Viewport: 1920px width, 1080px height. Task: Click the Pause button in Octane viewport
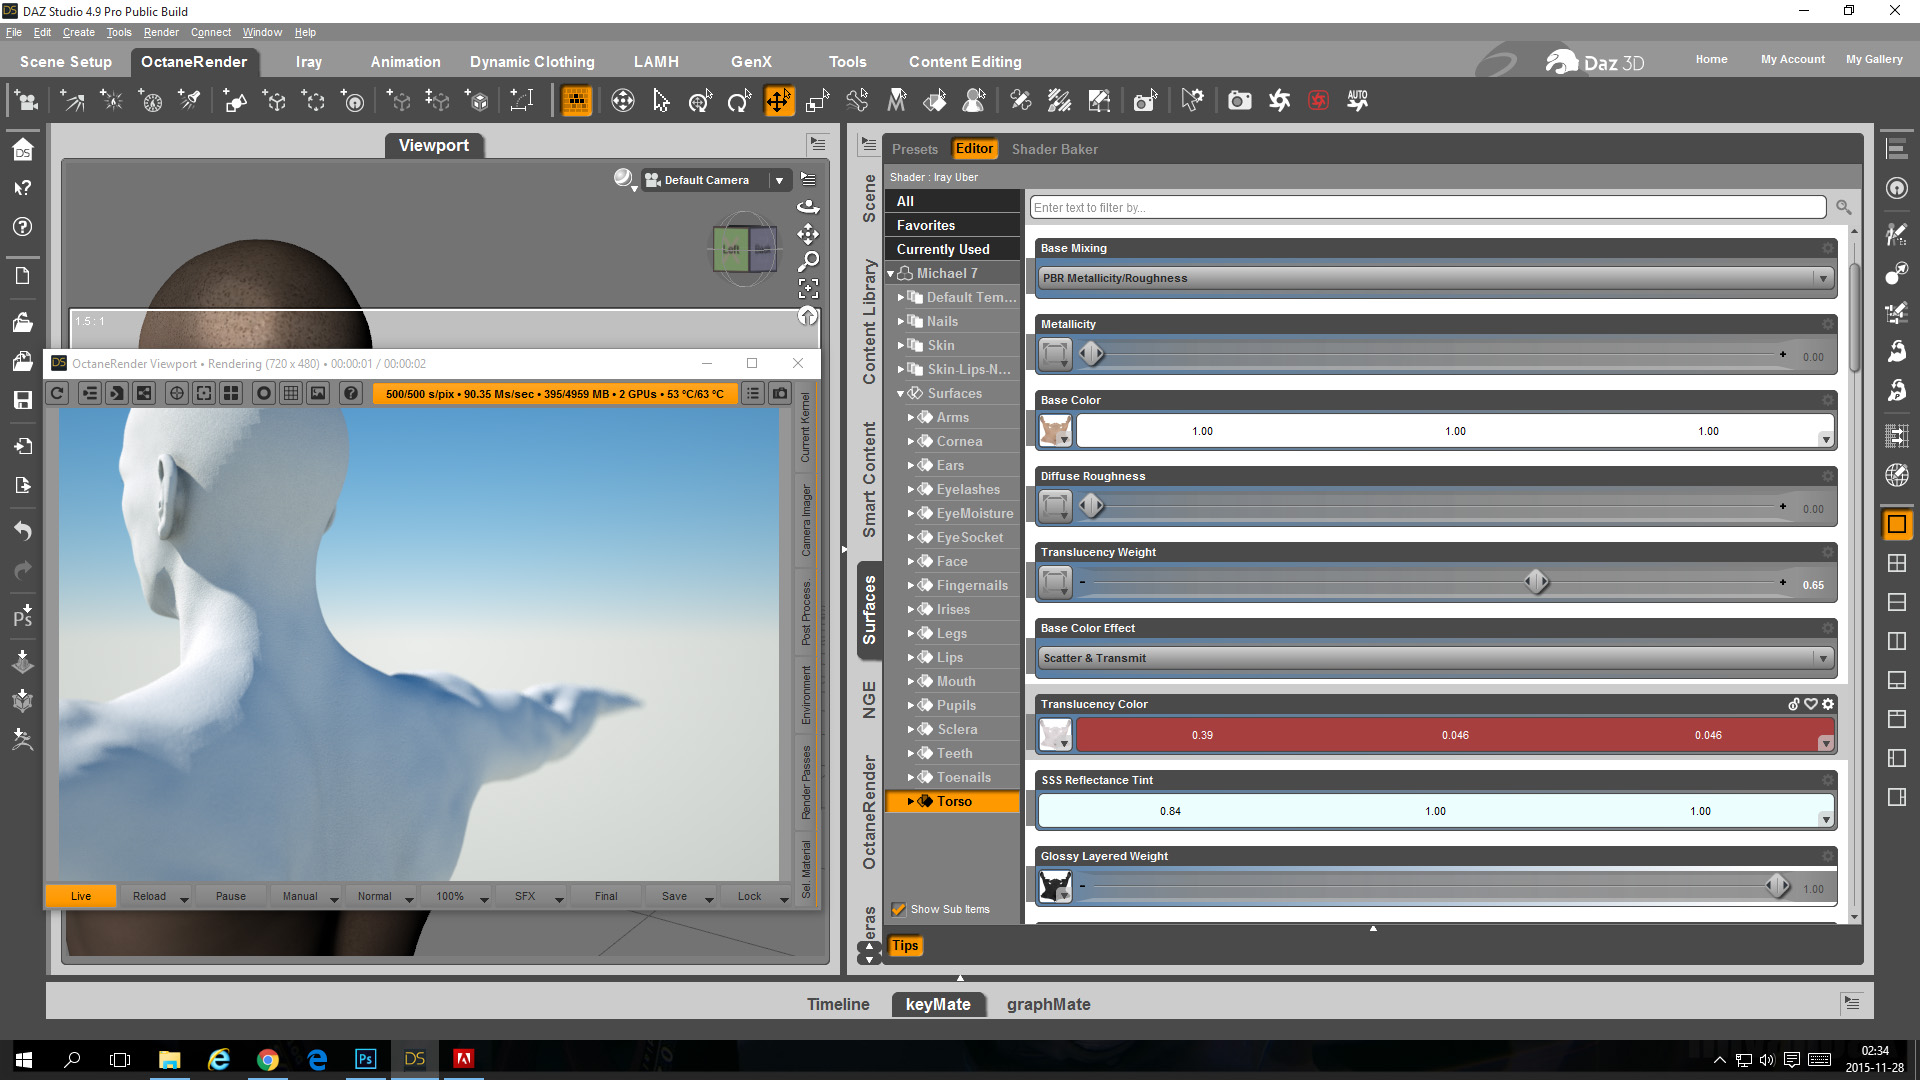pos(230,896)
